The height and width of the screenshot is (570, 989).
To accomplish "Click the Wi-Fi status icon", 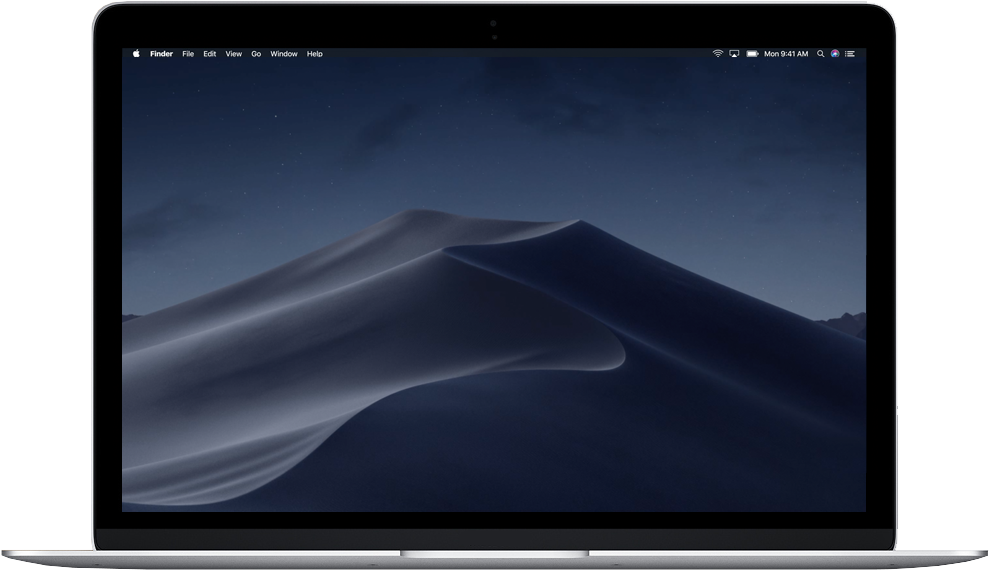I will tap(717, 54).
